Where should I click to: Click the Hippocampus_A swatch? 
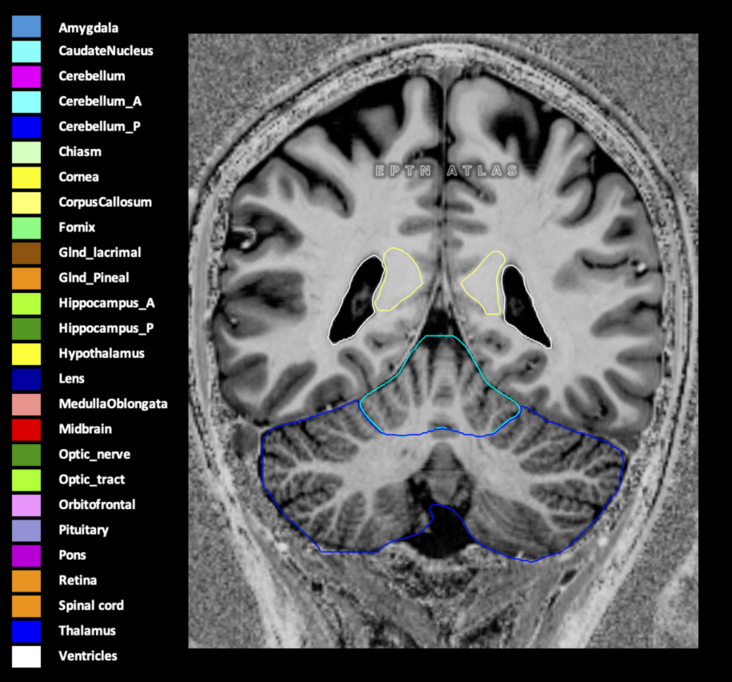(x=26, y=303)
